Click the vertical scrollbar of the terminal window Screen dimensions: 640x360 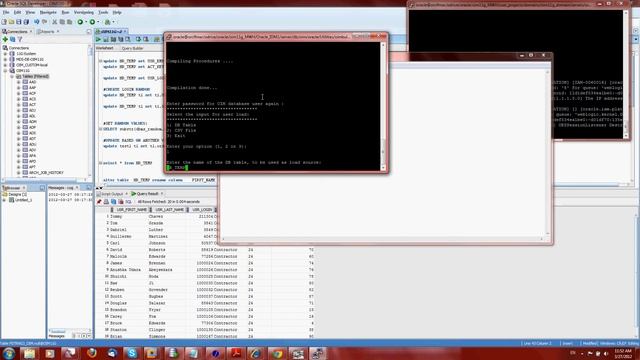pyautogui.click(x=383, y=107)
